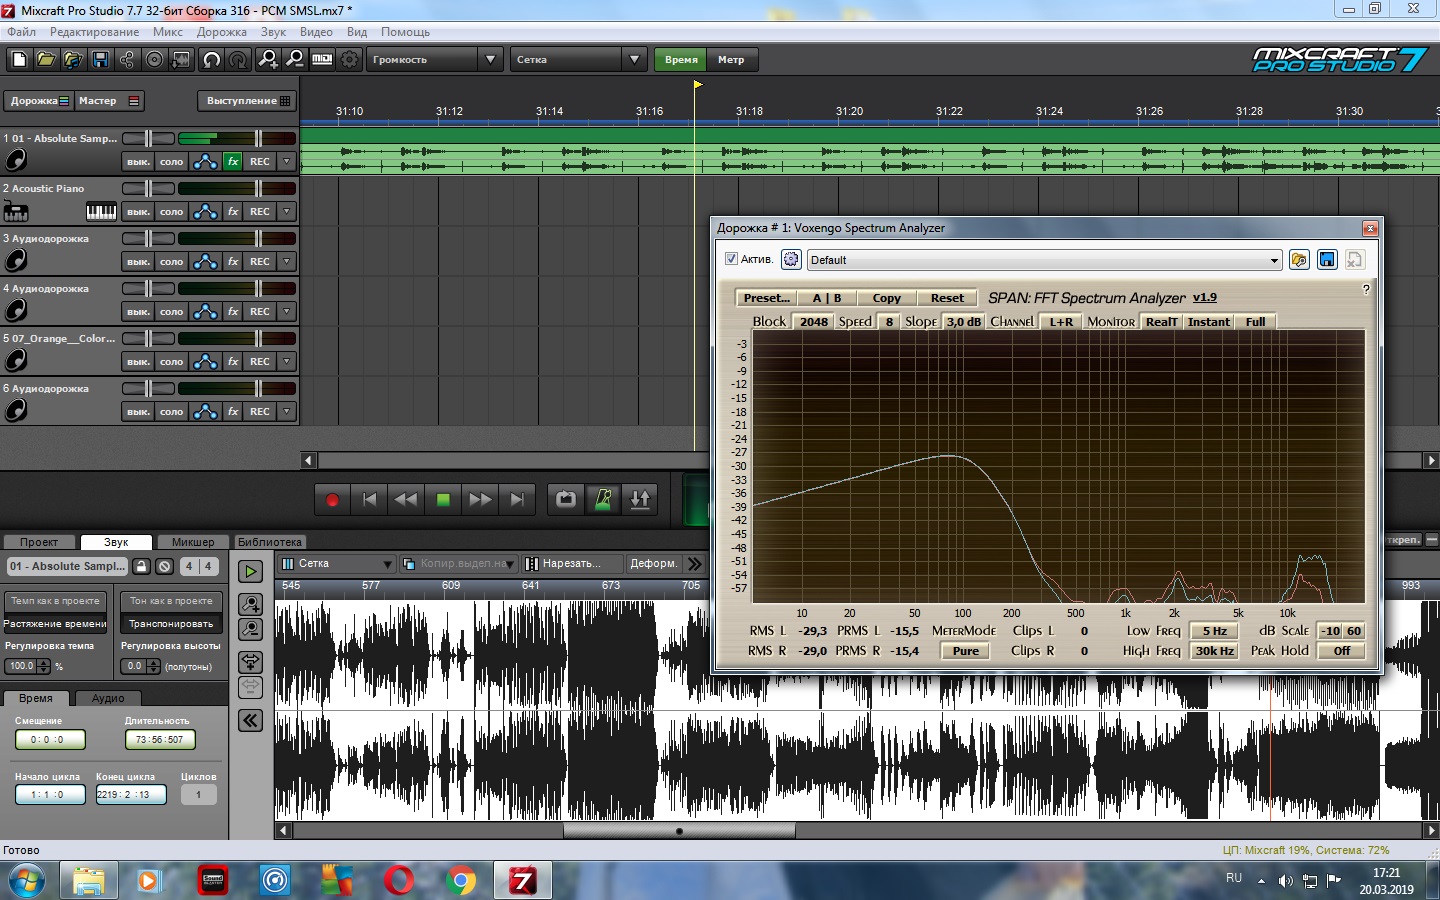Open Opera browser from the taskbar

pos(399,881)
